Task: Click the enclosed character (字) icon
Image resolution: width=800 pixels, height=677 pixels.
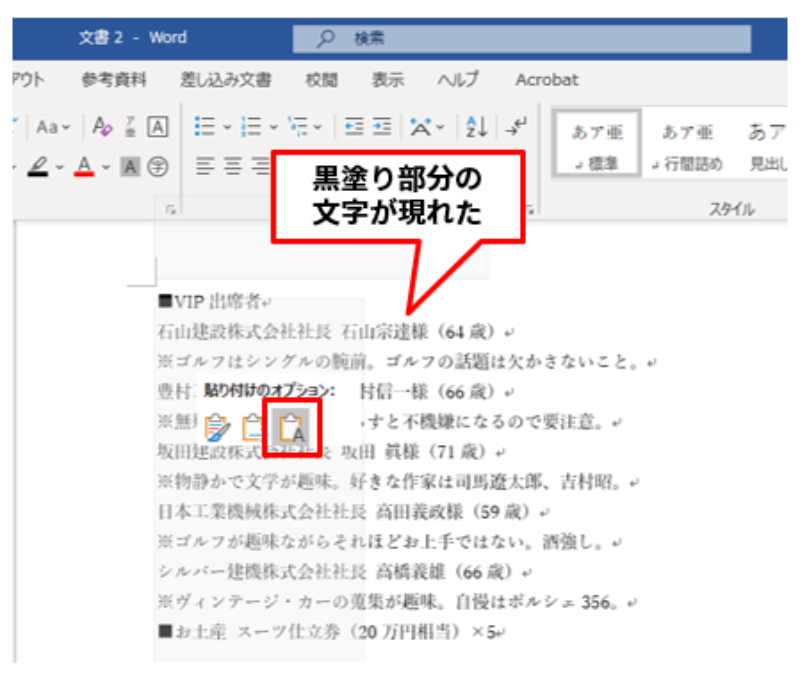Action: (x=157, y=166)
